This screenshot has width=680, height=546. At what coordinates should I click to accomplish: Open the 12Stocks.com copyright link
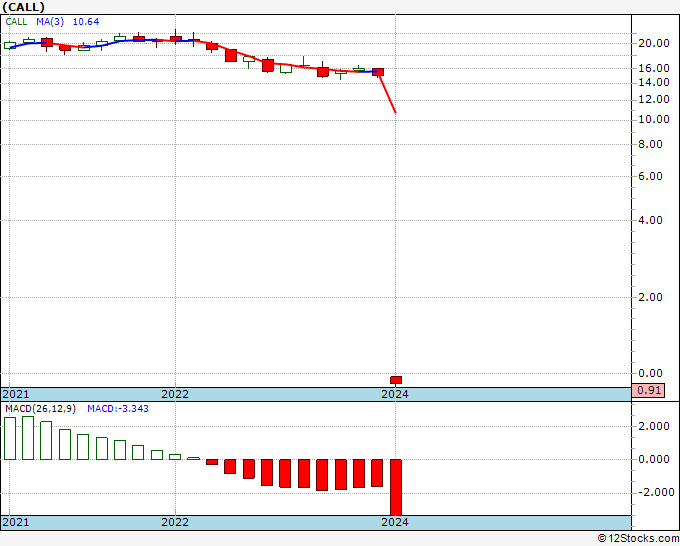click(x=638, y=539)
